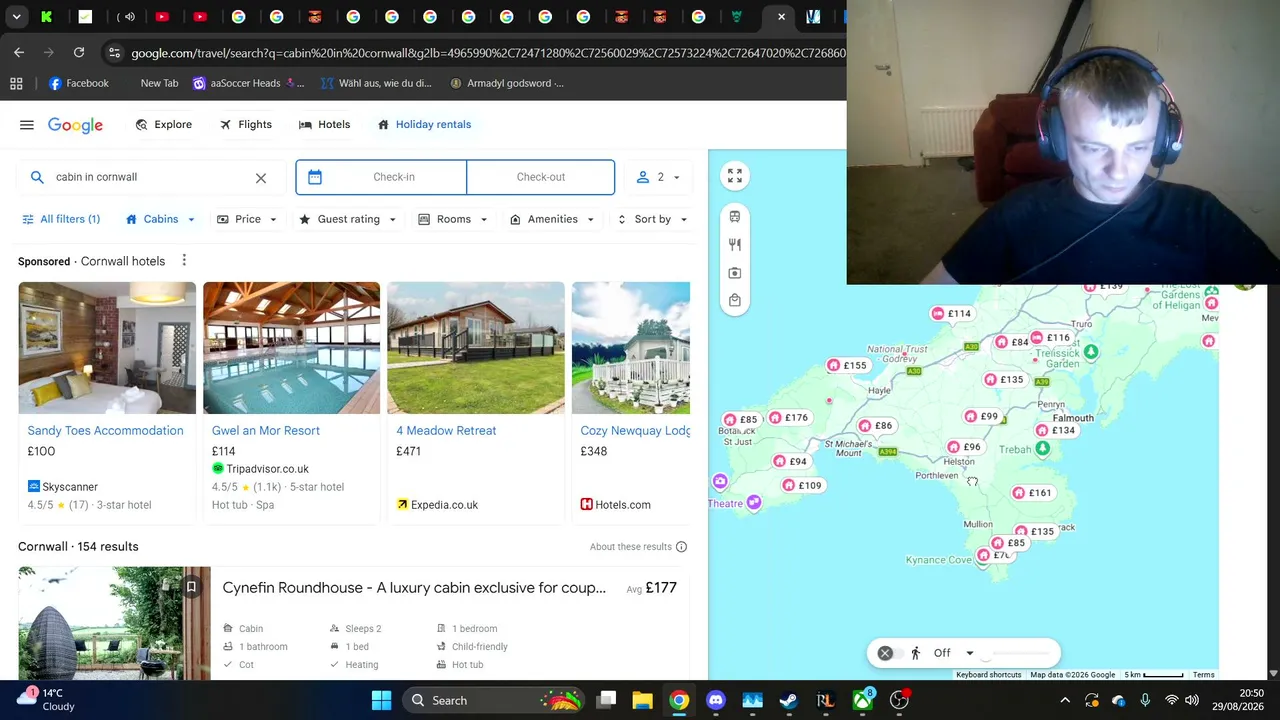Expand the map to full screen
The width and height of the screenshot is (1280, 720).
[x=735, y=176]
